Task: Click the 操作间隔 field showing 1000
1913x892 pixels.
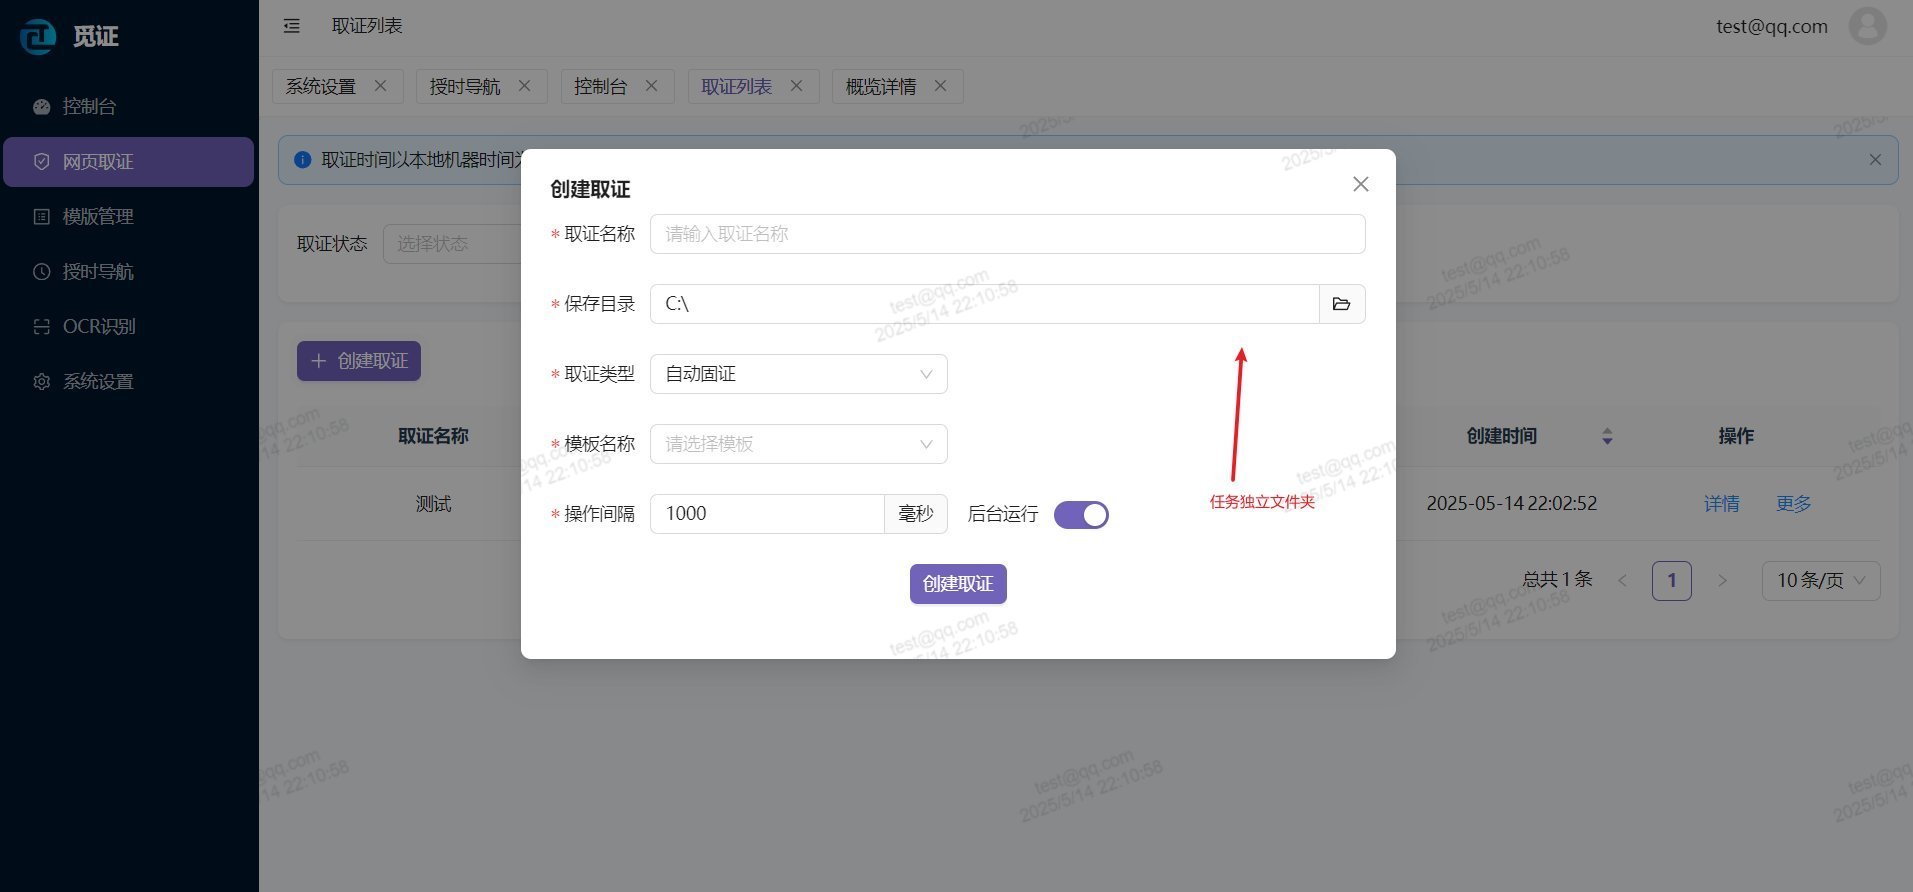Action: 767,514
